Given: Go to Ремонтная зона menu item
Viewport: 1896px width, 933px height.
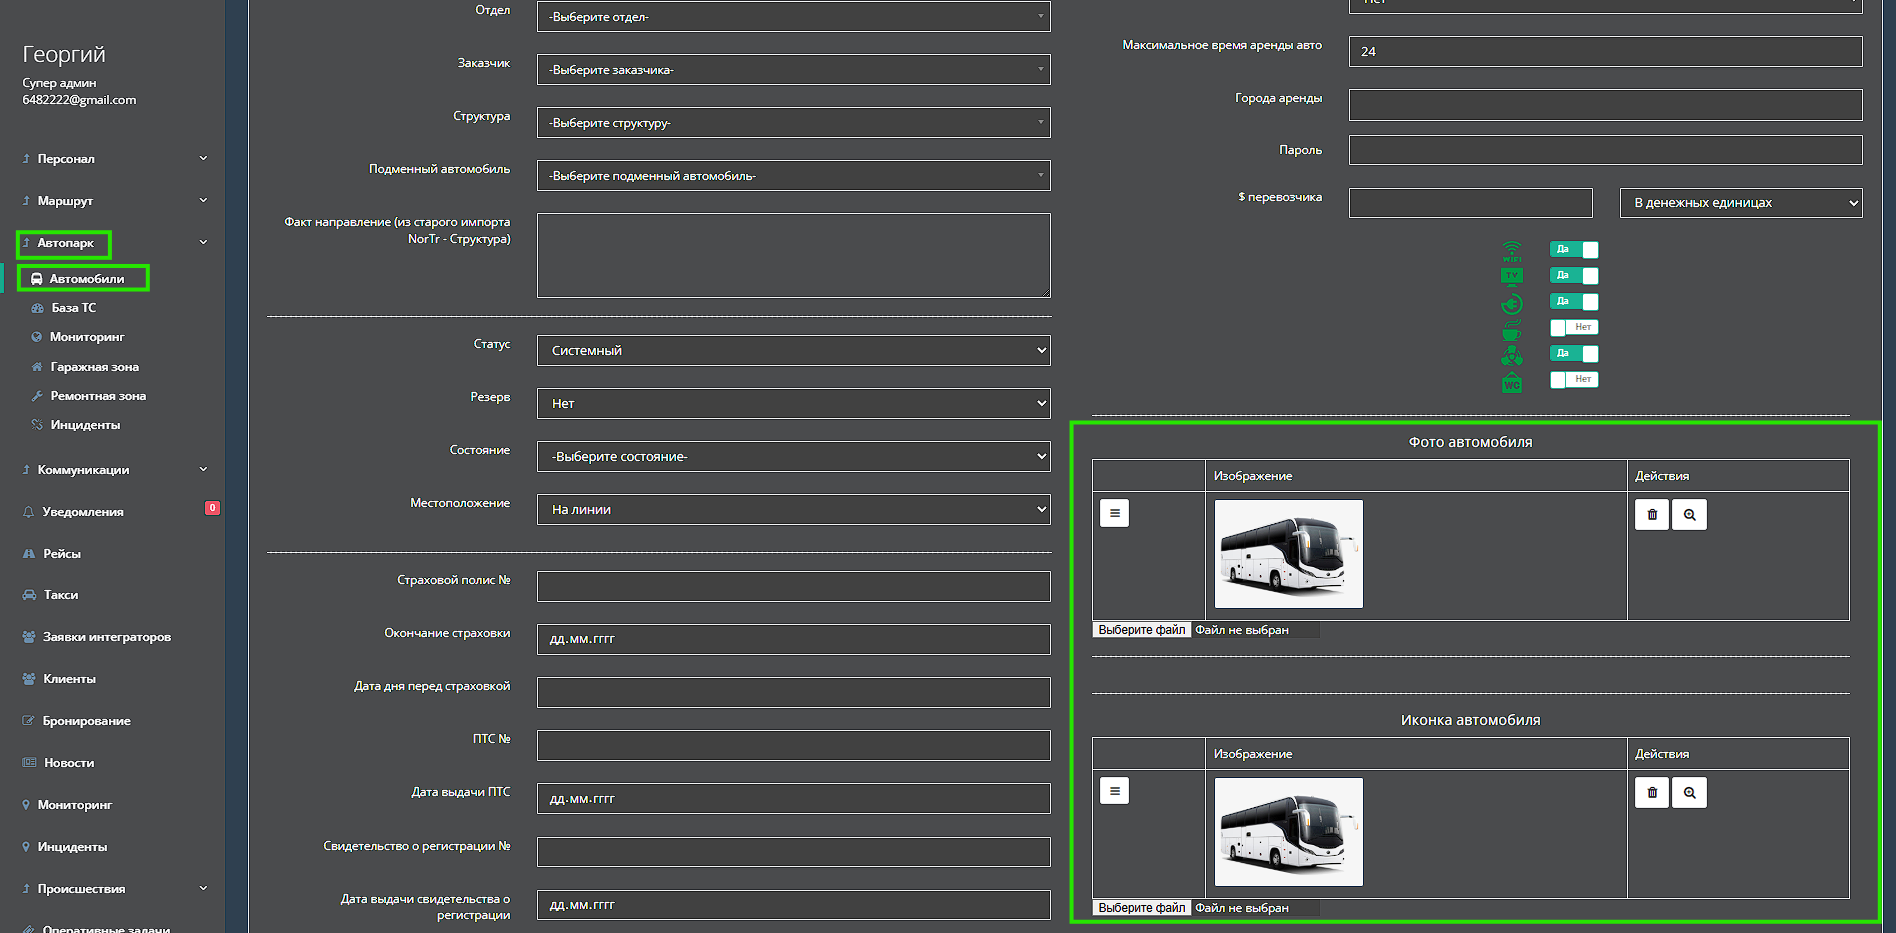Looking at the screenshot, I should pos(97,396).
